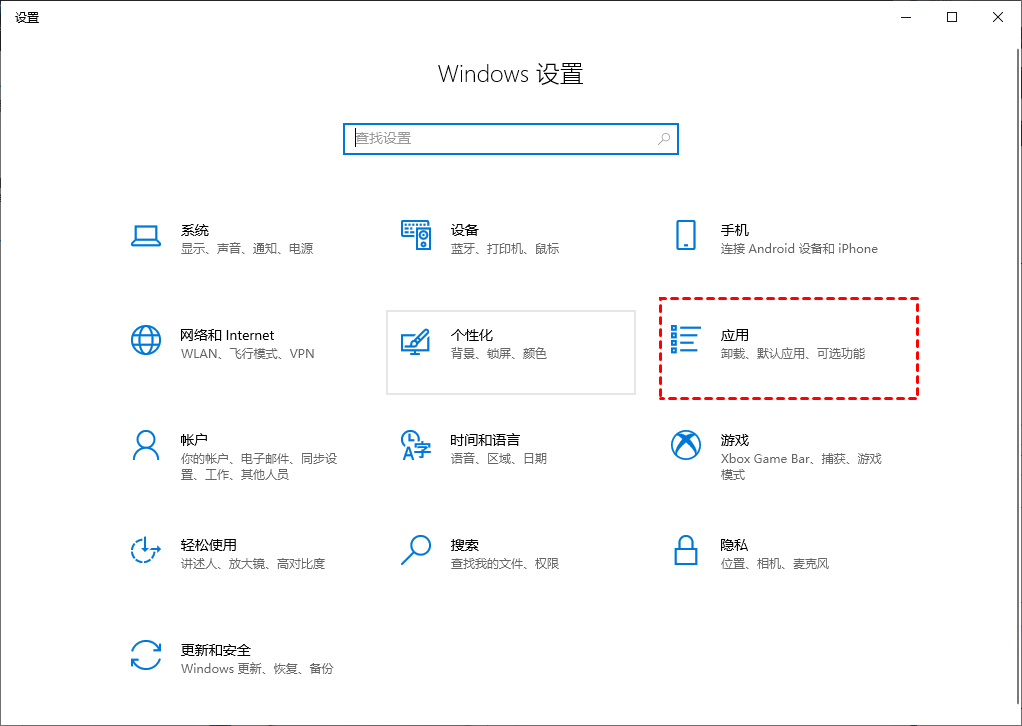
Task: Open 应用 using its list icon
Action: click(x=685, y=341)
